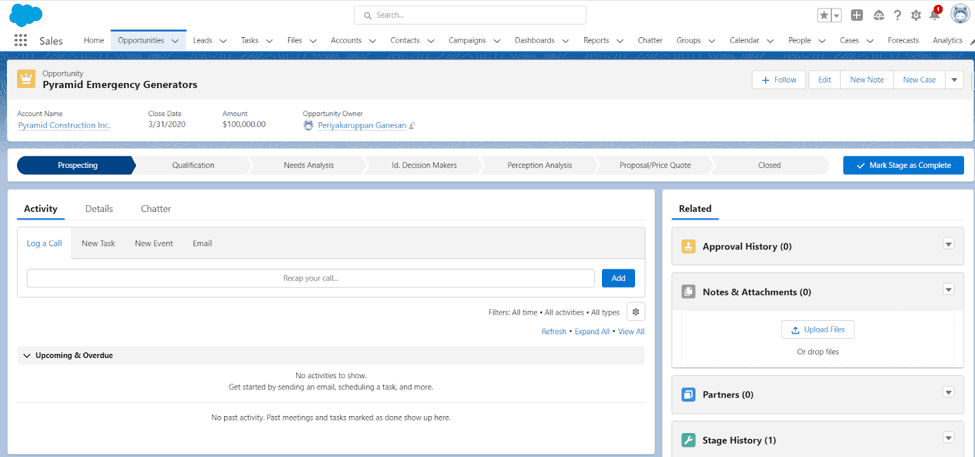
Task: Click Mark Stage as Complete
Action: pos(903,165)
